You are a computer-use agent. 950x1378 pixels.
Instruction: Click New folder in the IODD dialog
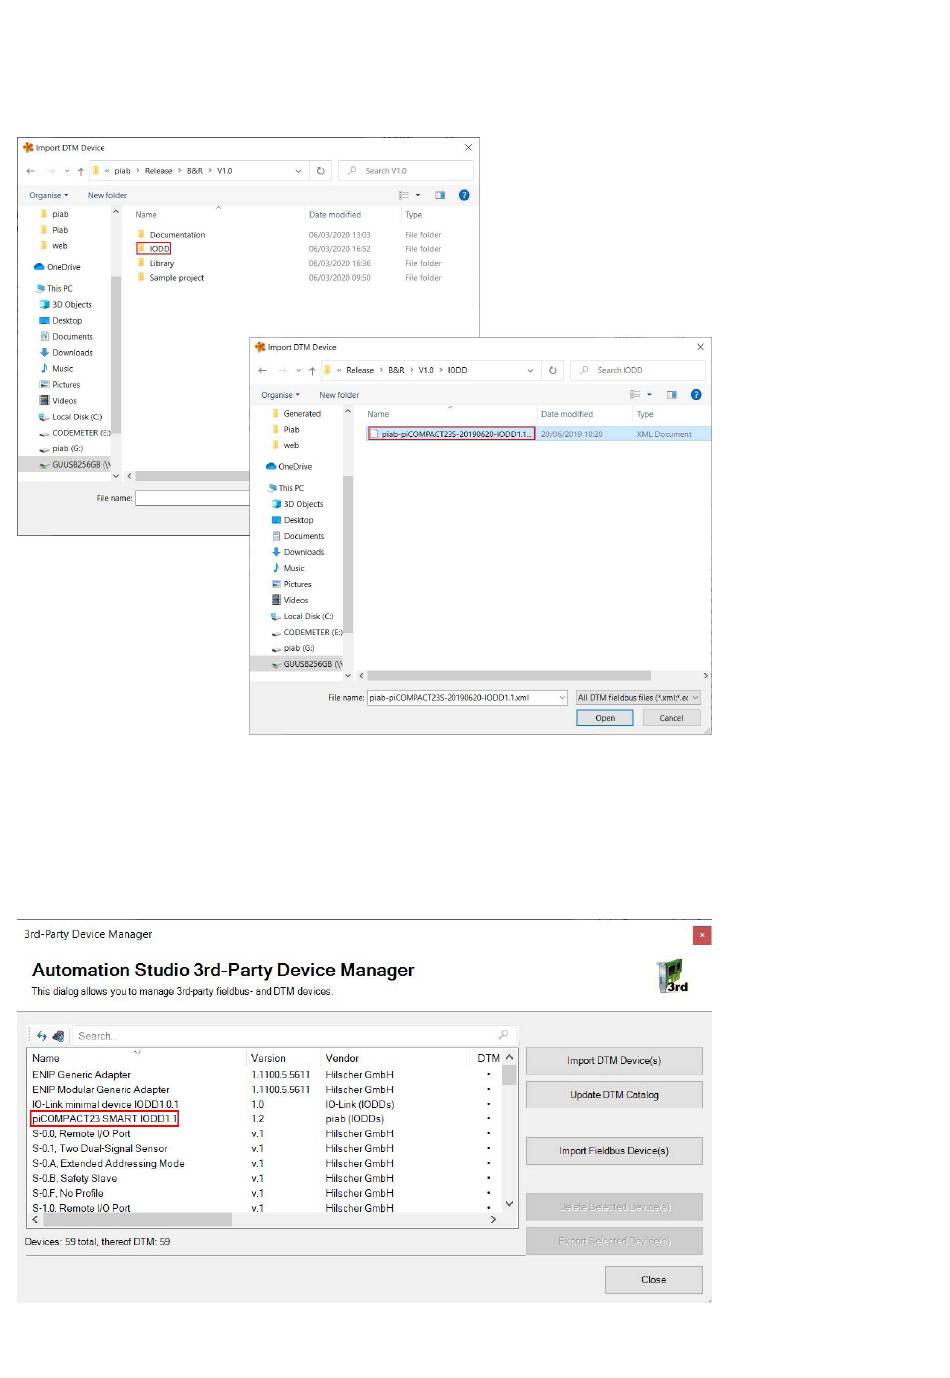click(339, 395)
